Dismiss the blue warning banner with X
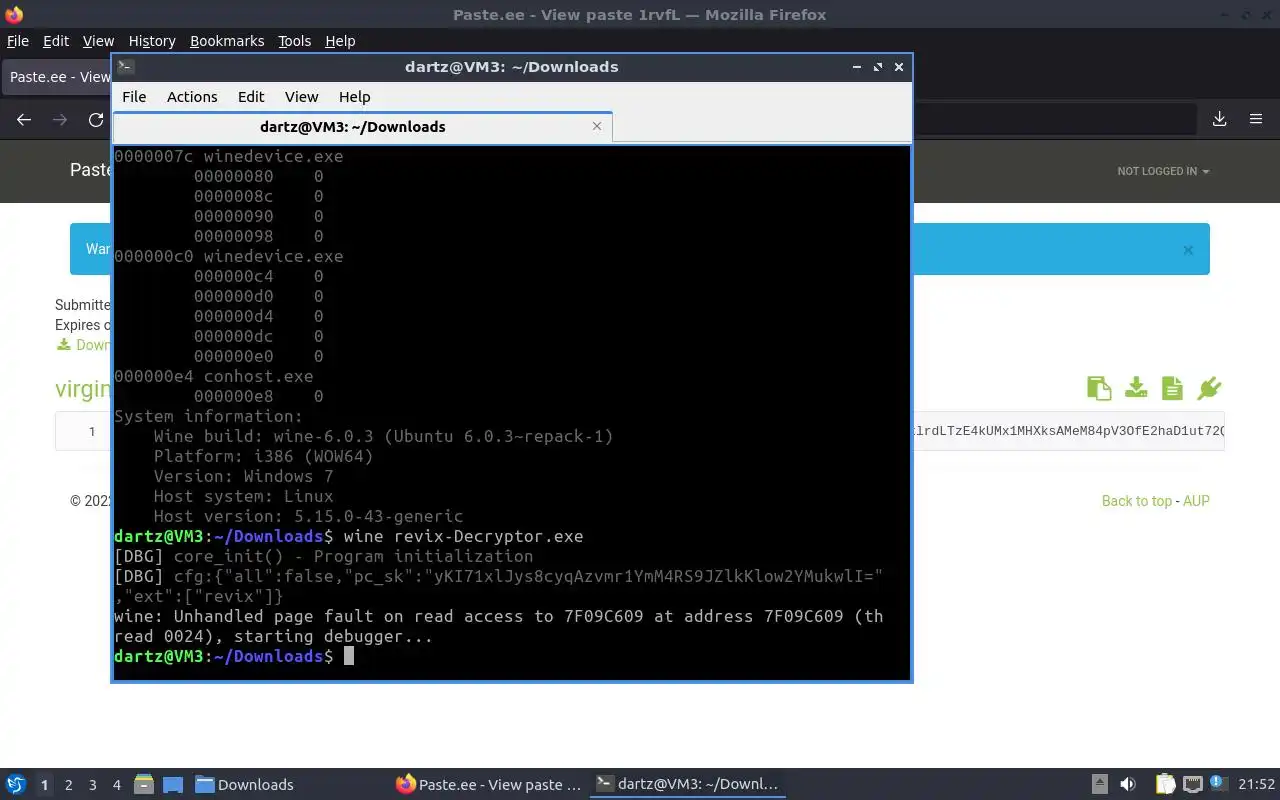 click(1188, 250)
